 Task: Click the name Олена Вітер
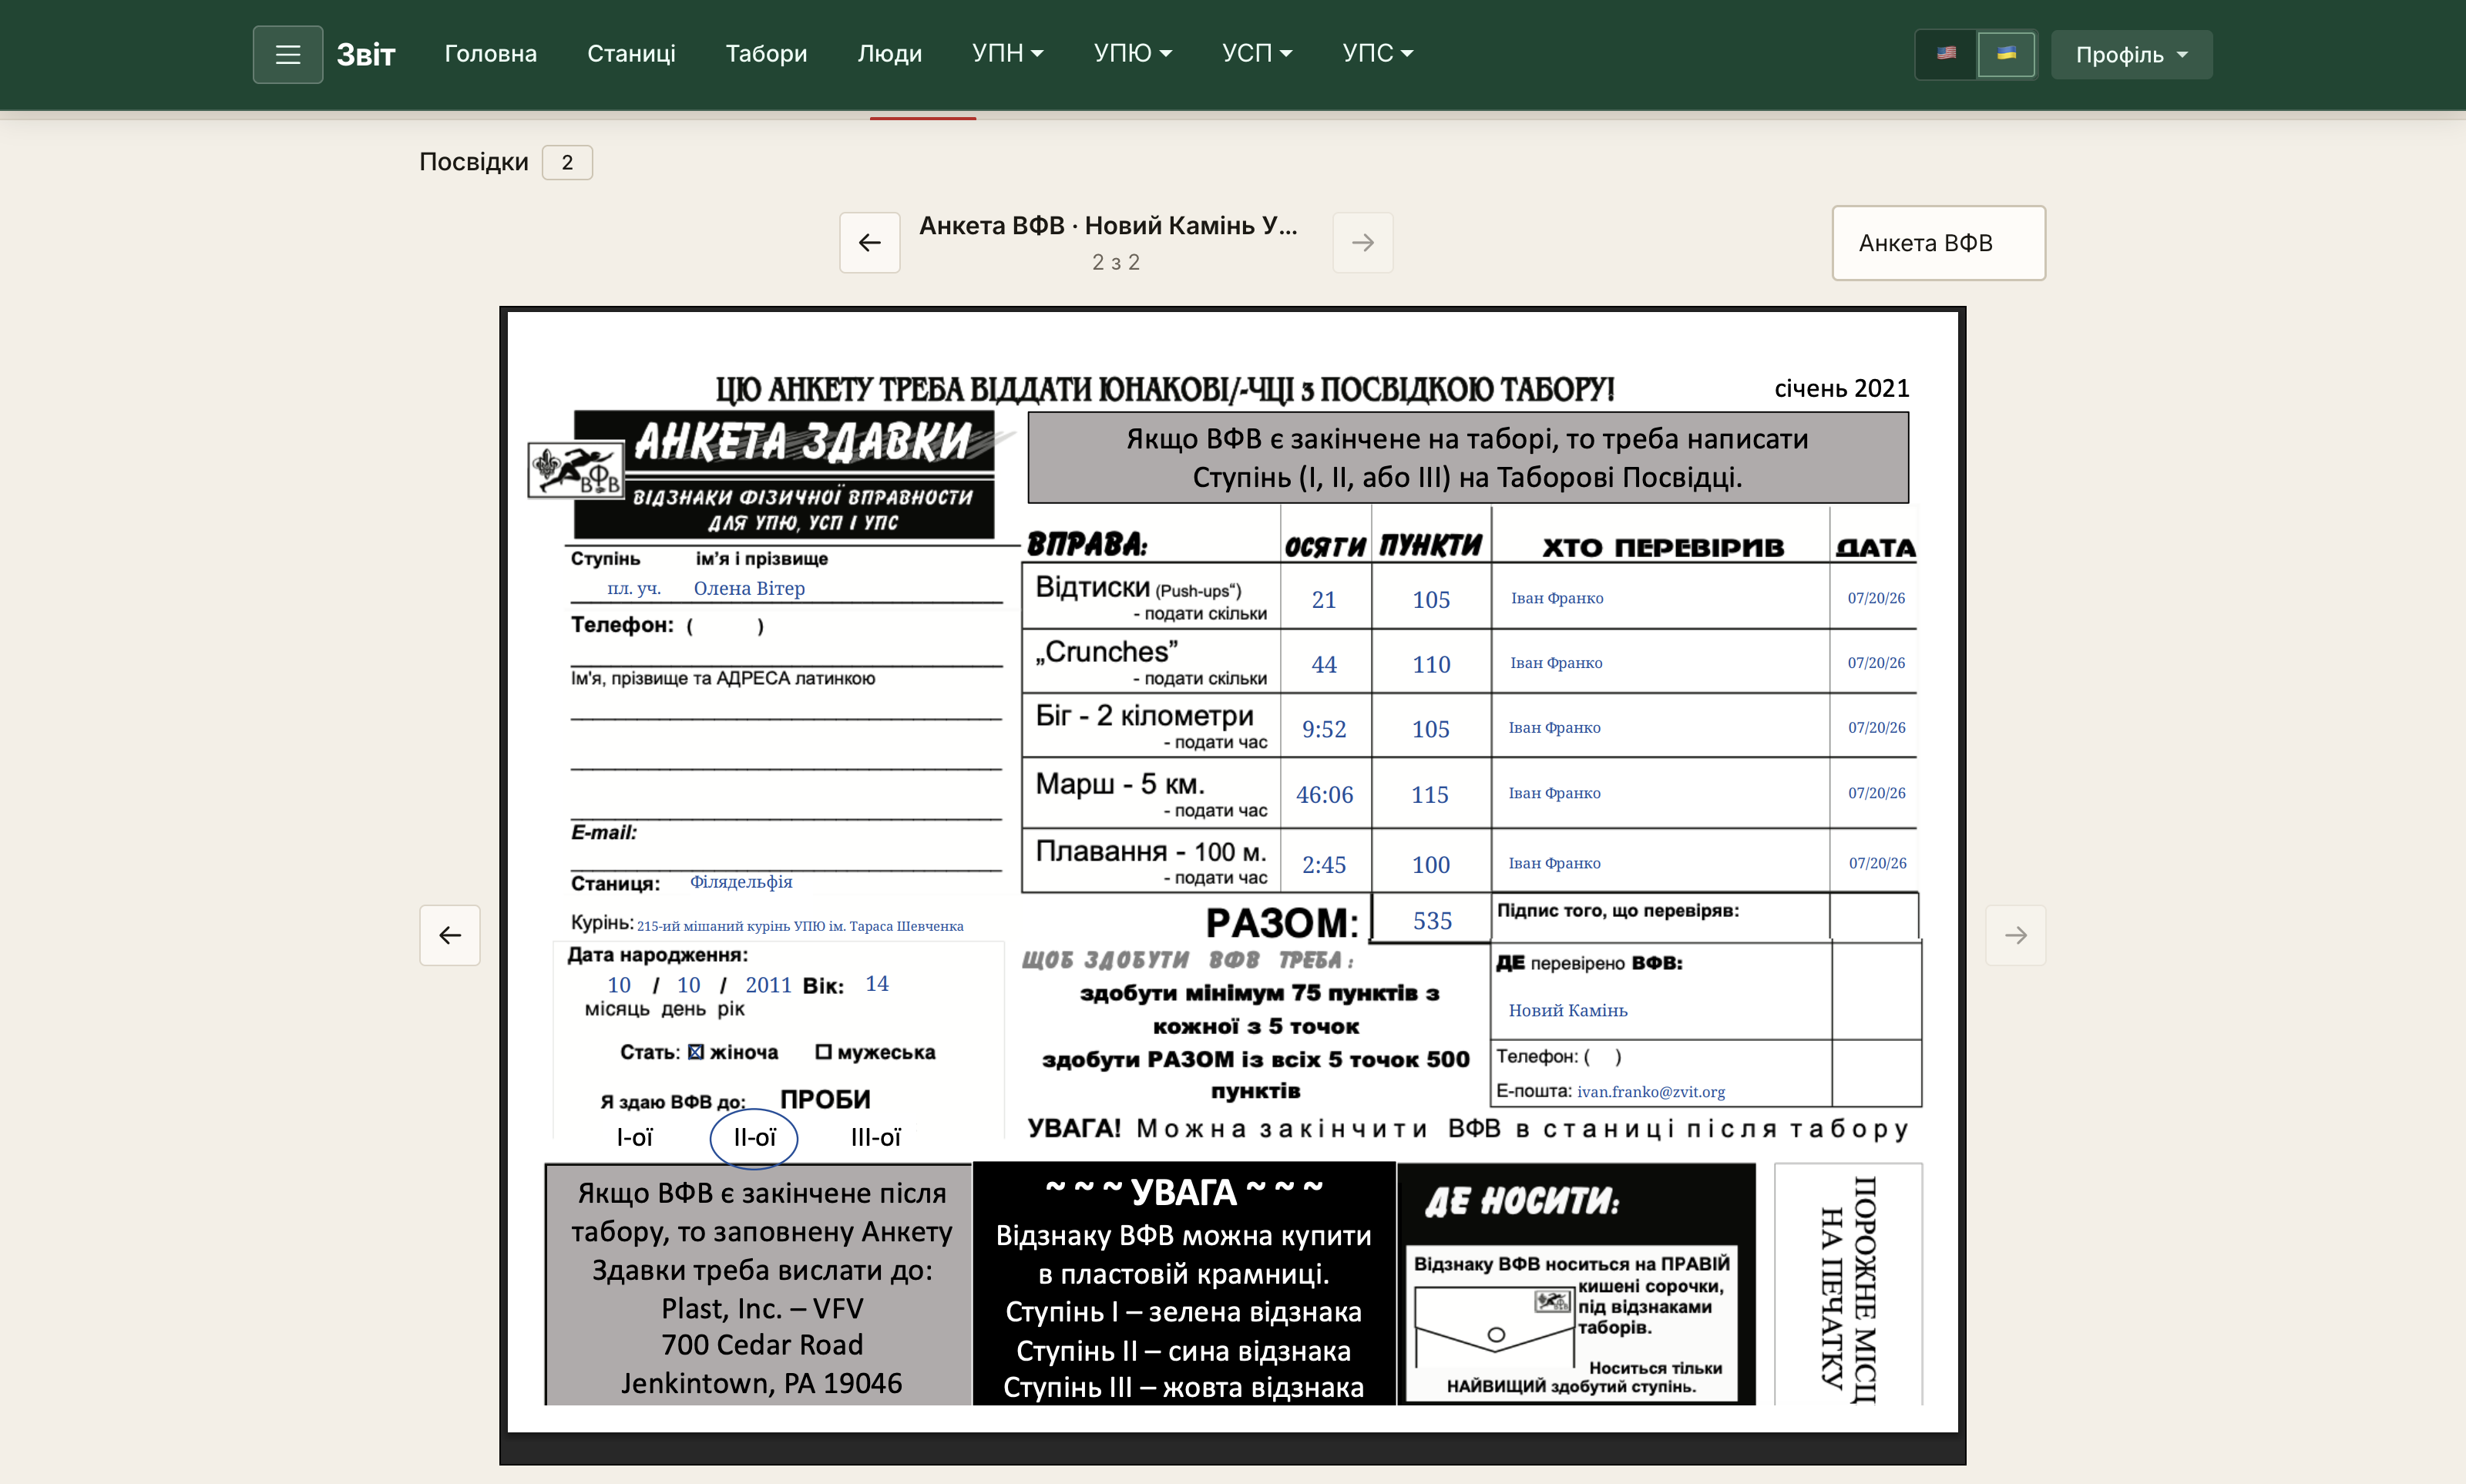tap(749, 588)
